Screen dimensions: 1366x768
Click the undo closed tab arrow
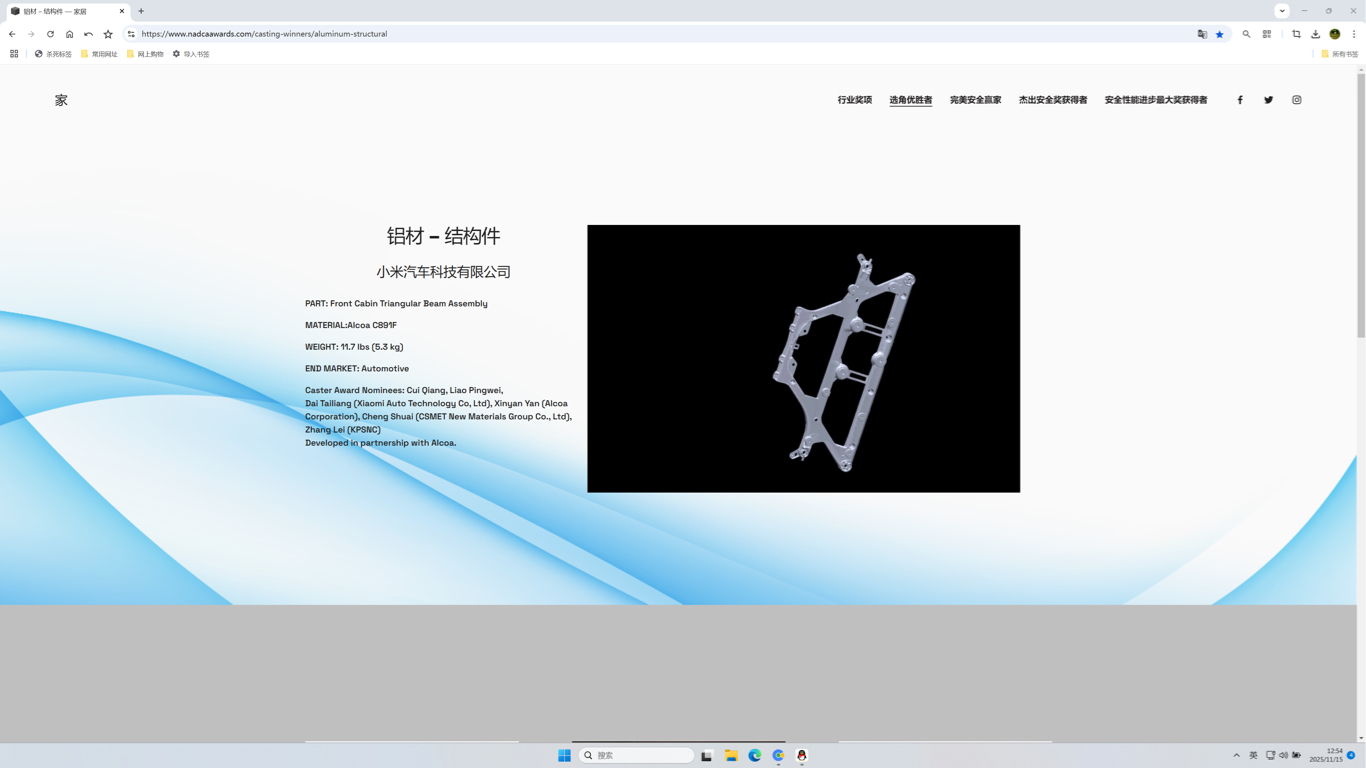pyautogui.click(x=88, y=34)
